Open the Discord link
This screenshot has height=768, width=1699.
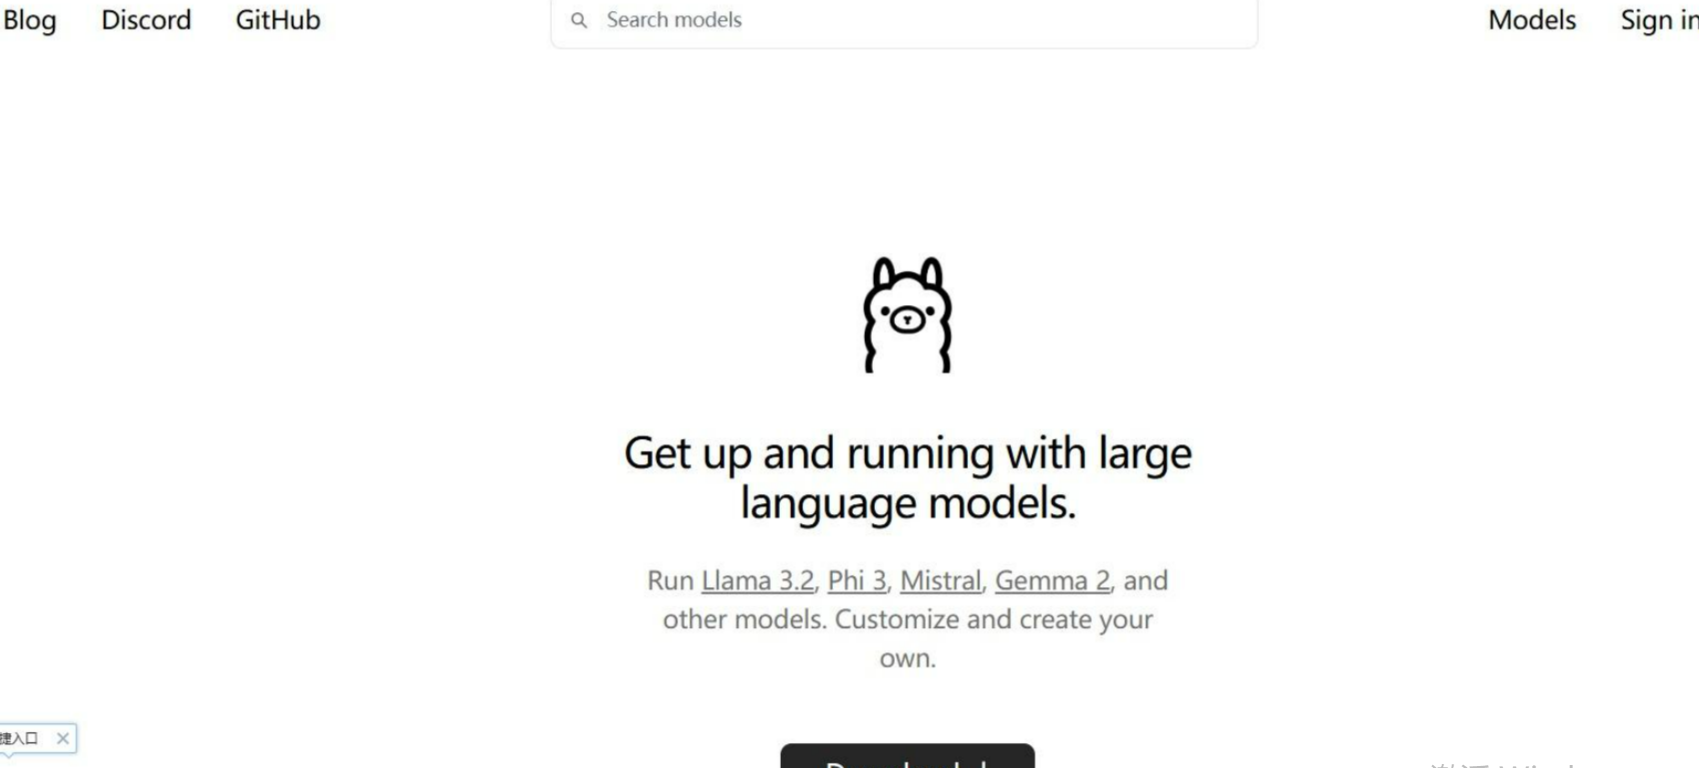(146, 20)
